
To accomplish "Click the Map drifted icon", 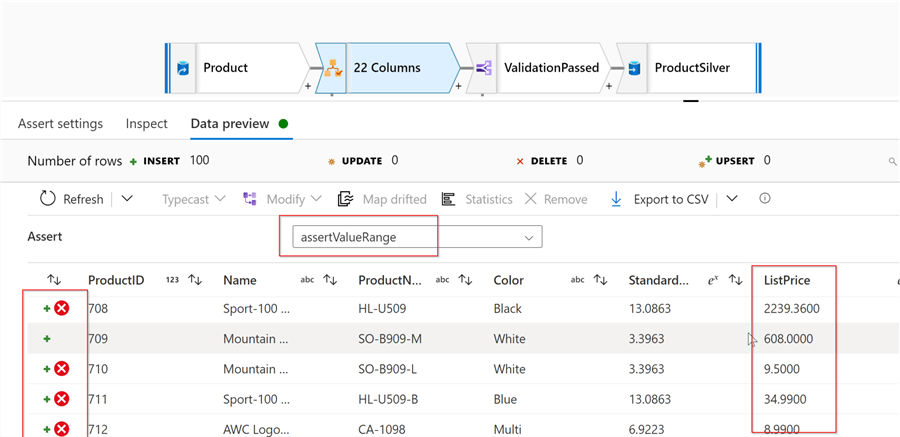I will click(345, 199).
